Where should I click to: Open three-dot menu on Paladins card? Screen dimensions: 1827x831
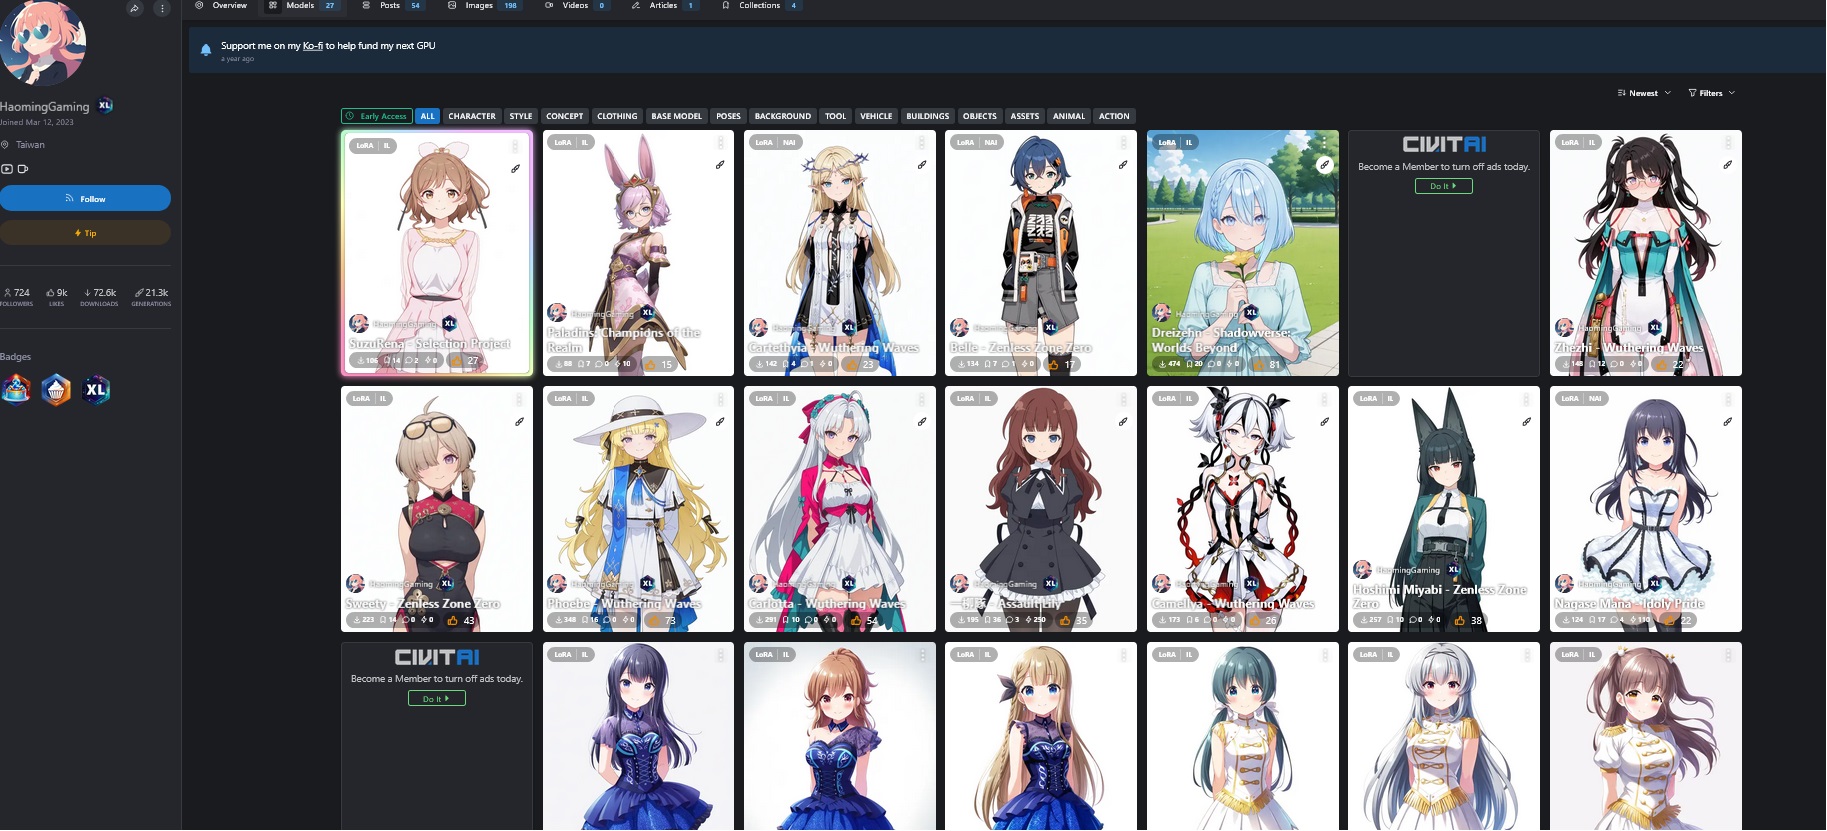720,142
